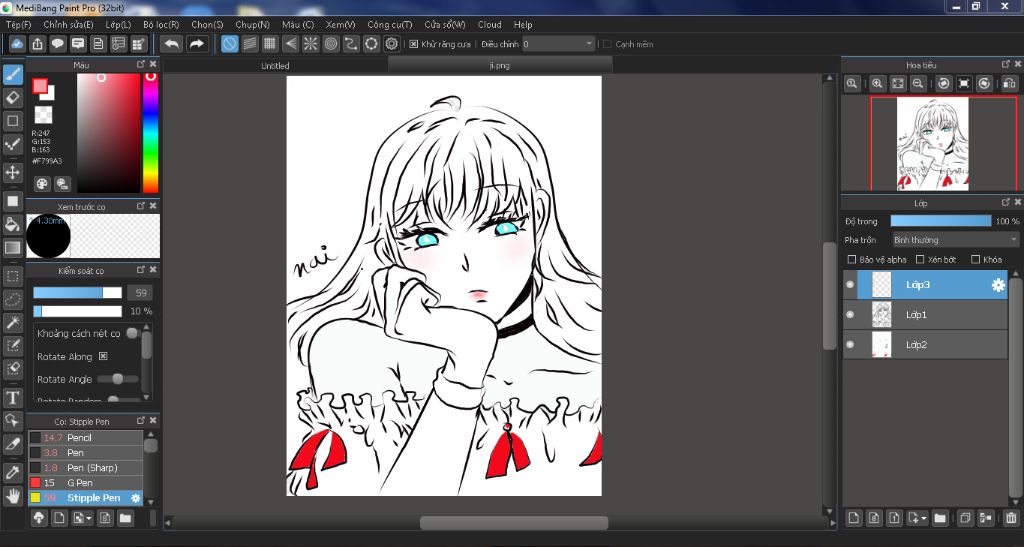Select the rectangular Select tool
This screenshot has height=547, width=1024.
click(x=12, y=276)
